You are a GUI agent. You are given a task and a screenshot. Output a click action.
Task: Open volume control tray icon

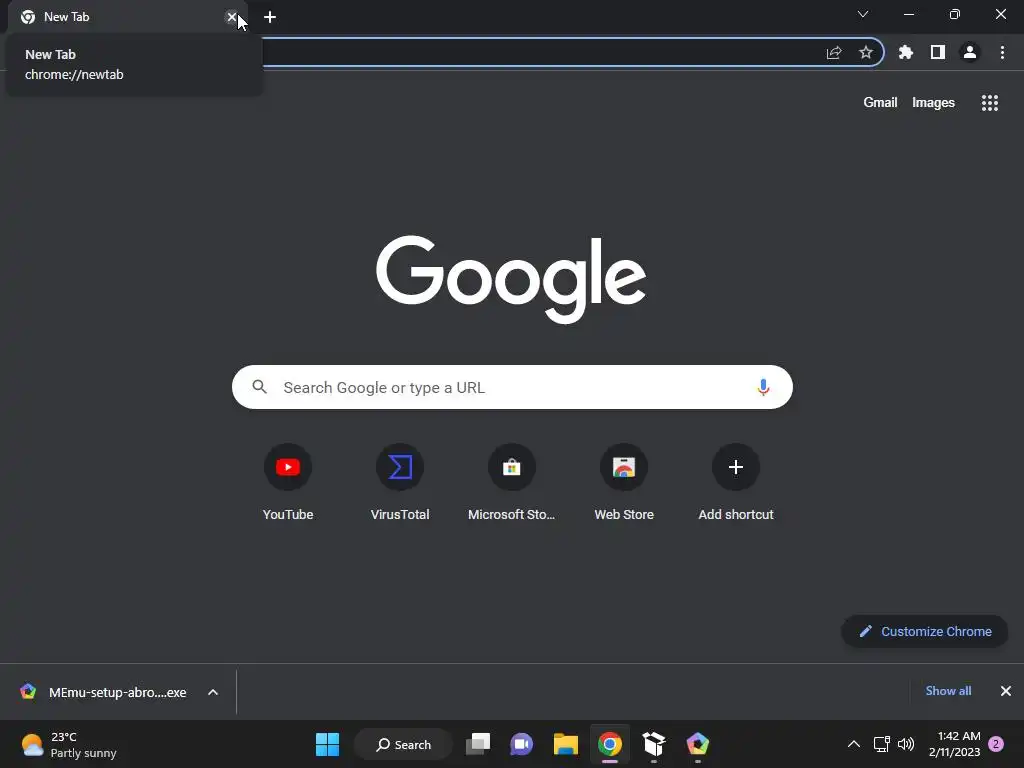click(x=906, y=744)
